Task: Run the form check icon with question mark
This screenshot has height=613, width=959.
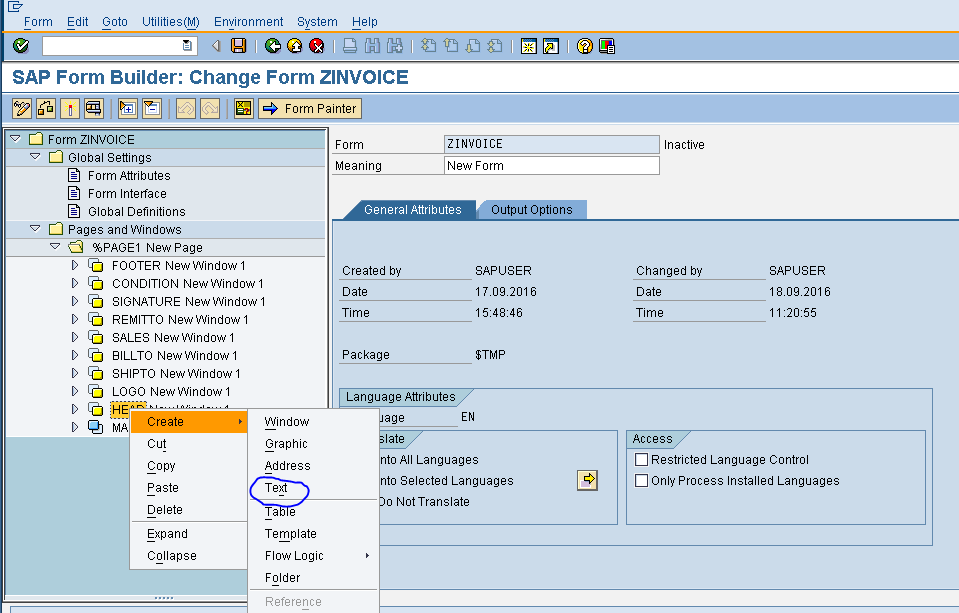Action: 242,107
